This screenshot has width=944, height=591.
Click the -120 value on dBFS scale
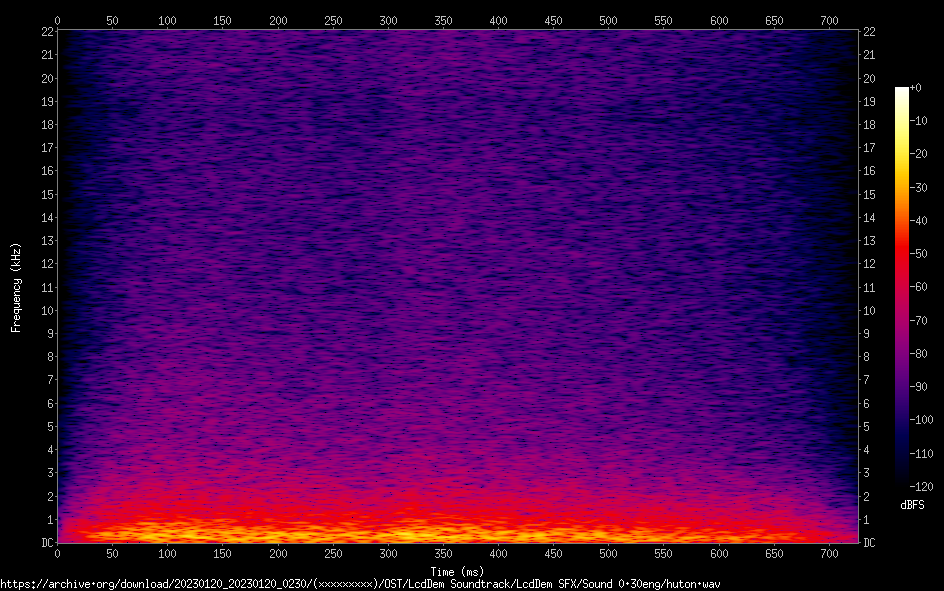coord(921,486)
